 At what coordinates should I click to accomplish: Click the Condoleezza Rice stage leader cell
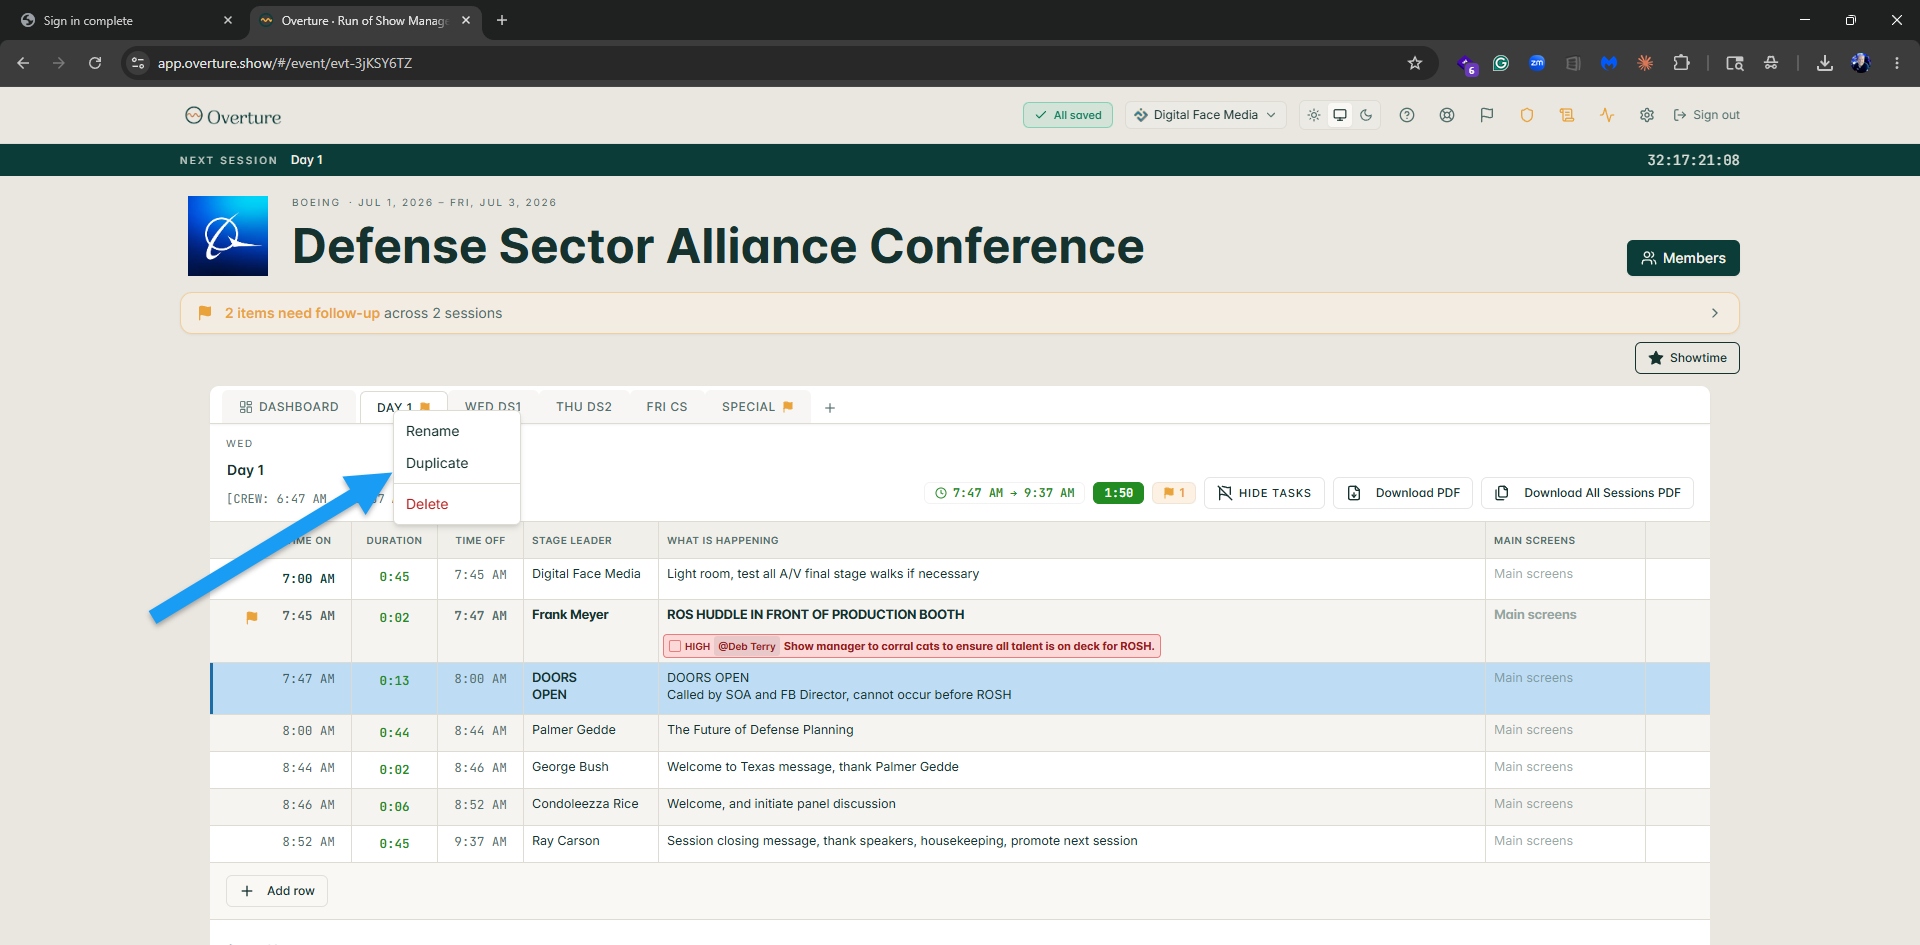pos(590,807)
